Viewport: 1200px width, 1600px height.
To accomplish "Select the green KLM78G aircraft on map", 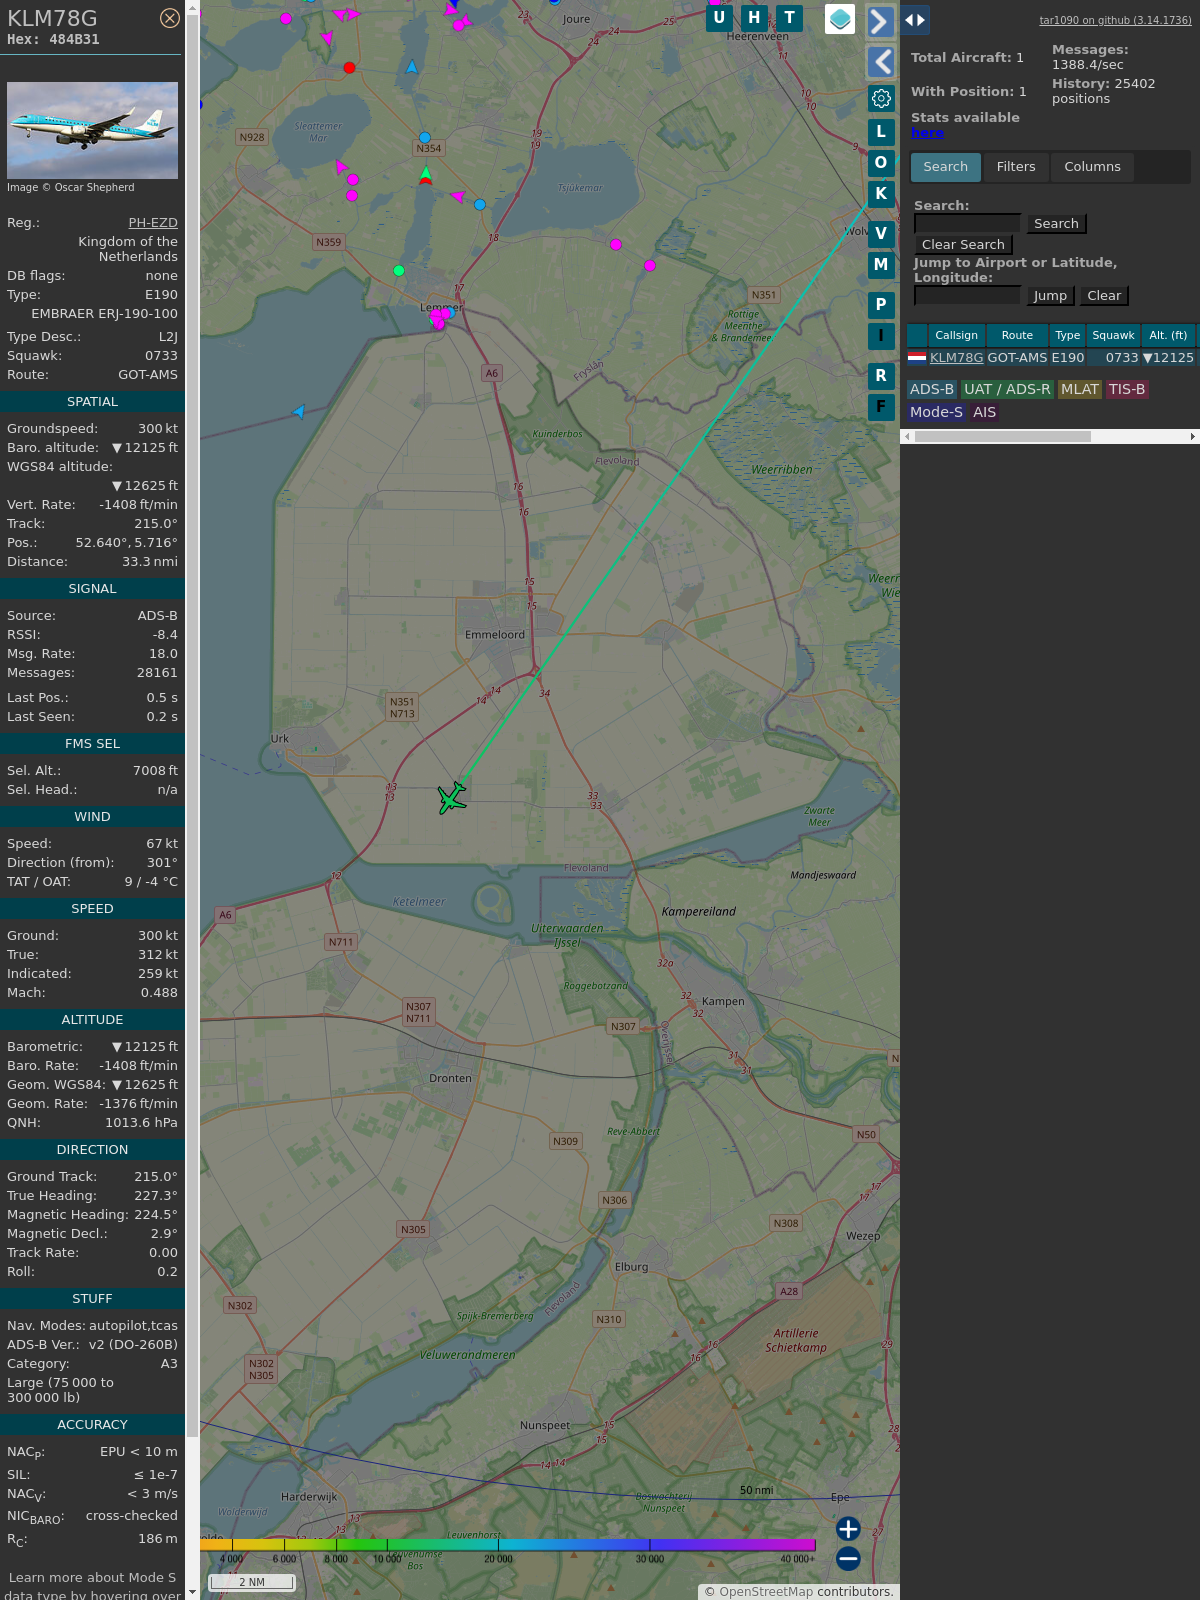I will tap(452, 798).
